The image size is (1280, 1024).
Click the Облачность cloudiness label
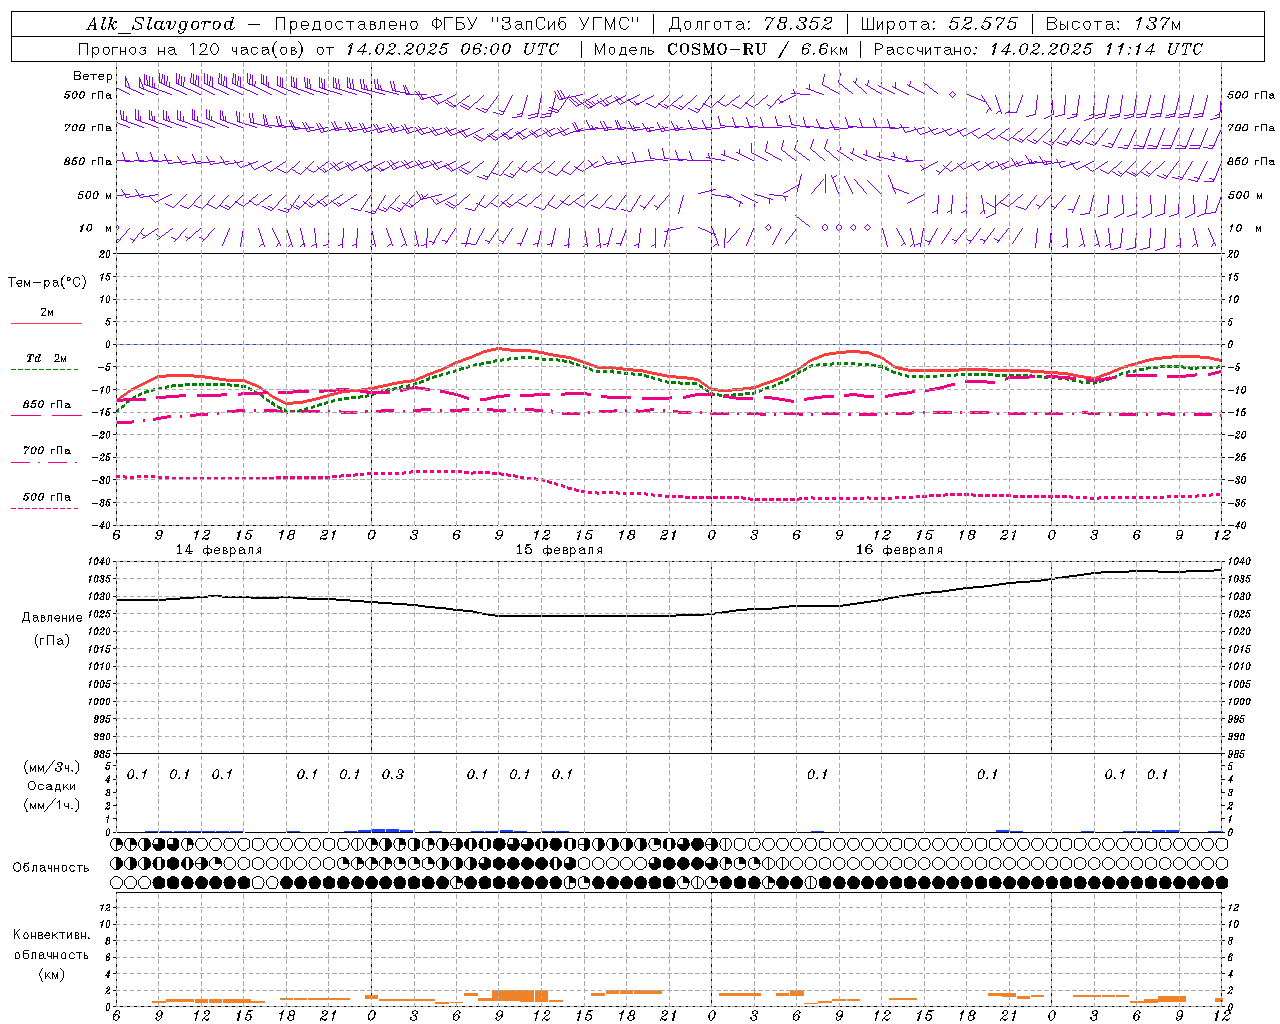tap(51, 868)
